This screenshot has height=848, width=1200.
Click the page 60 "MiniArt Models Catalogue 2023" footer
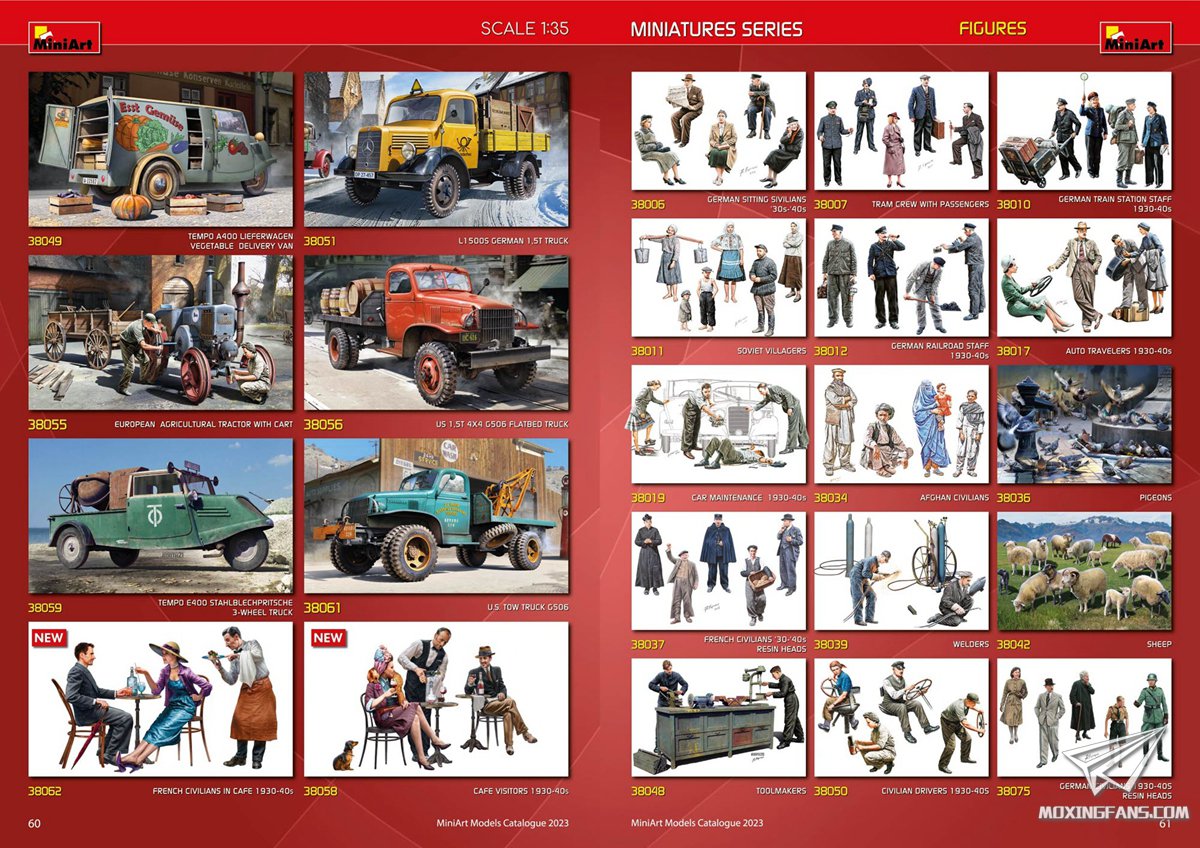[x=503, y=823]
